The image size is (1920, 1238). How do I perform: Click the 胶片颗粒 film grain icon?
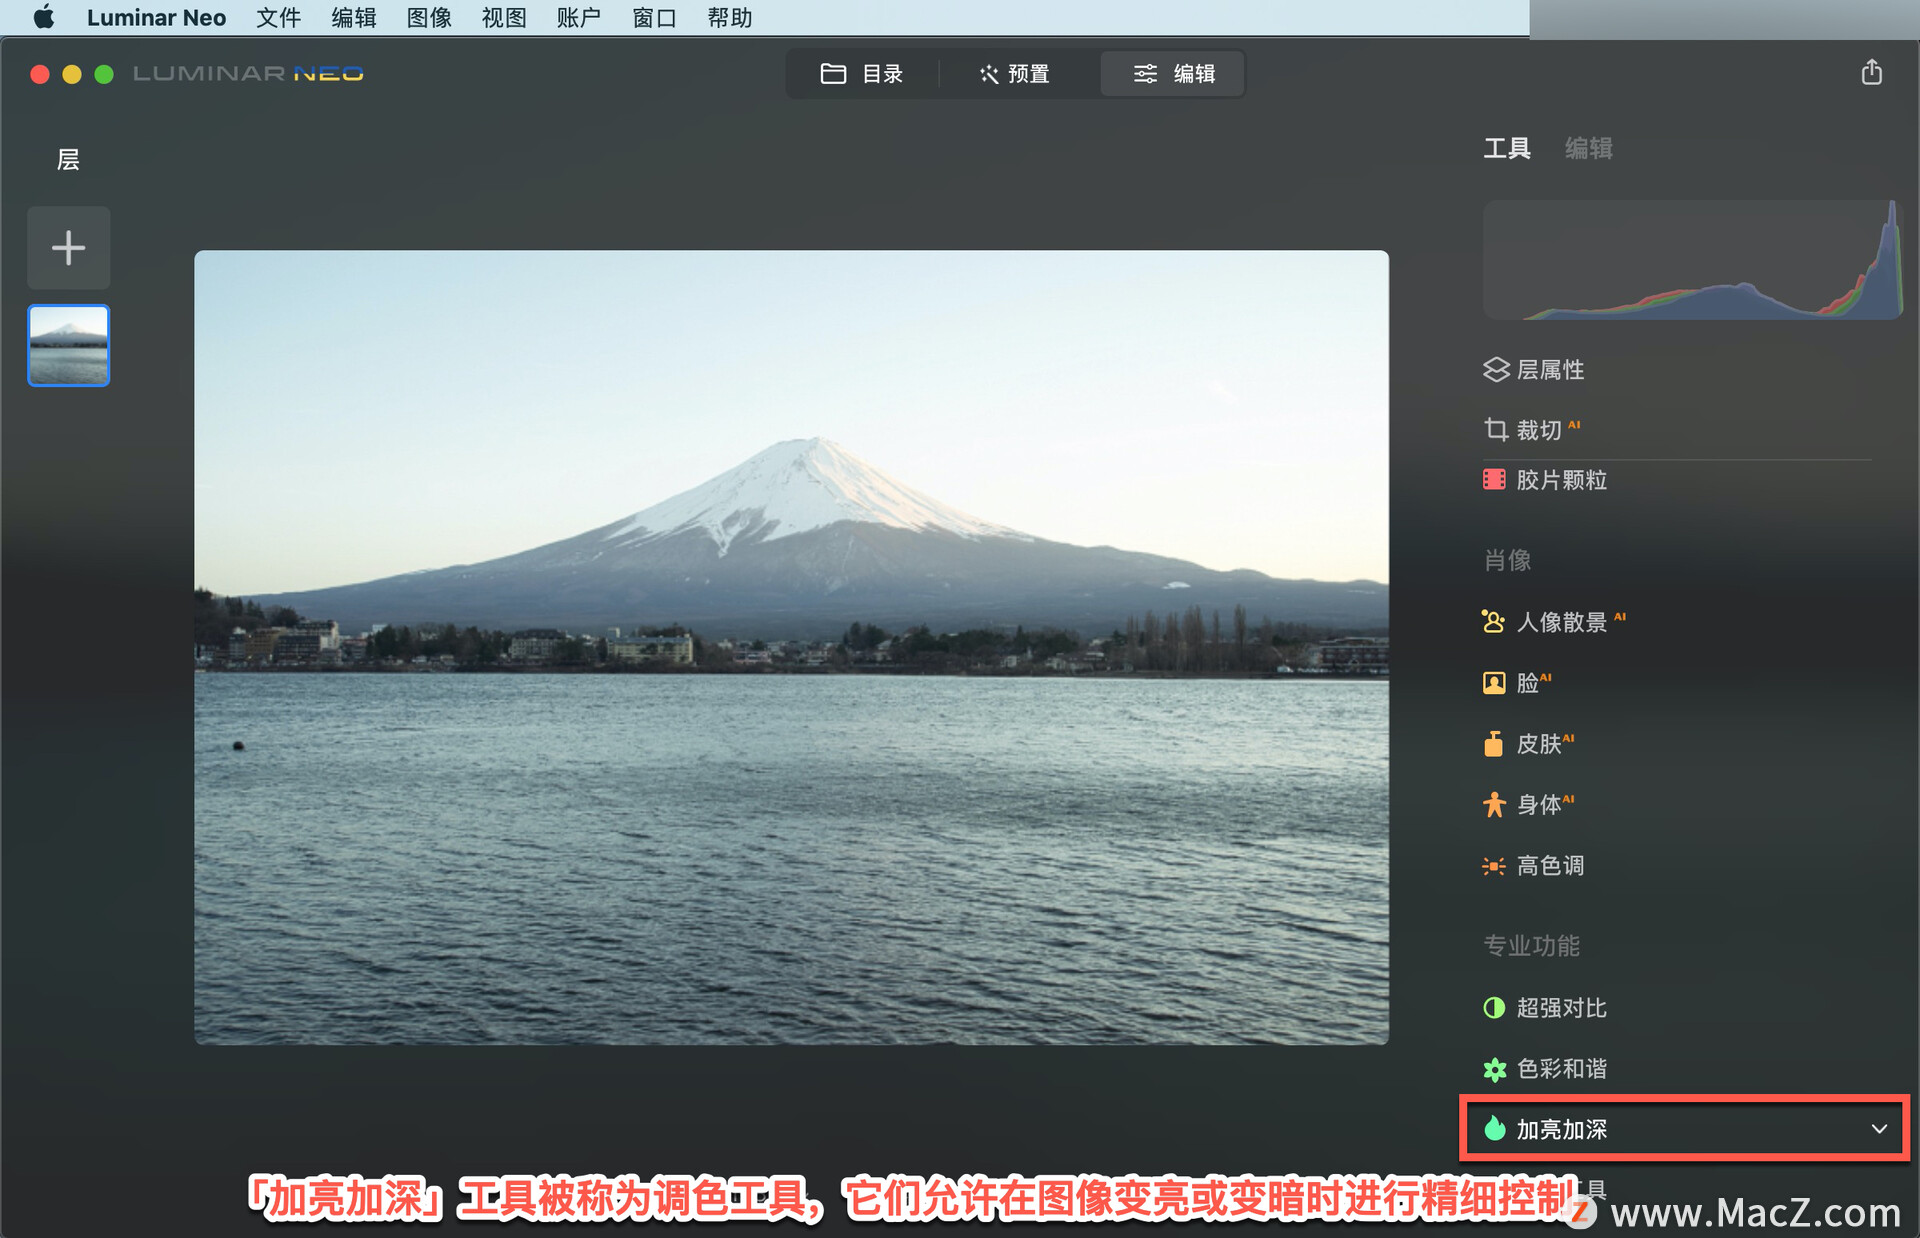[x=1494, y=480]
